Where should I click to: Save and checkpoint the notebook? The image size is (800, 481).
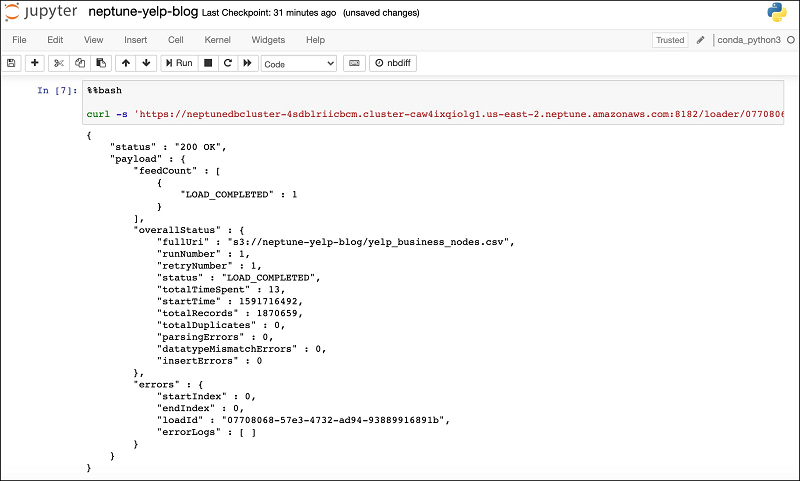pos(11,63)
